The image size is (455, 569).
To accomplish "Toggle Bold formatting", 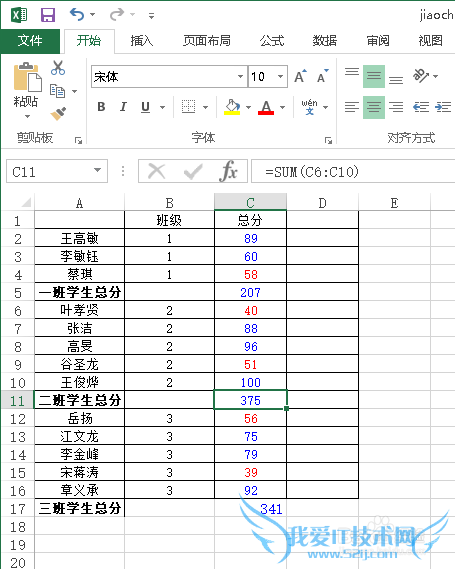I will click(x=101, y=107).
